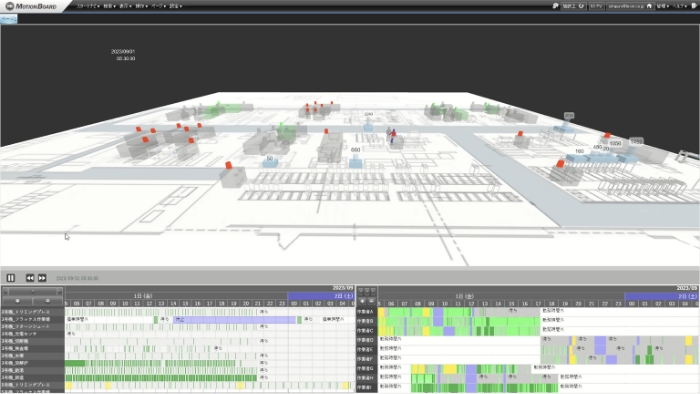Click the 2023/09/01 date label in 3D view
The height and width of the screenshot is (394, 700).
pyautogui.click(x=123, y=52)
